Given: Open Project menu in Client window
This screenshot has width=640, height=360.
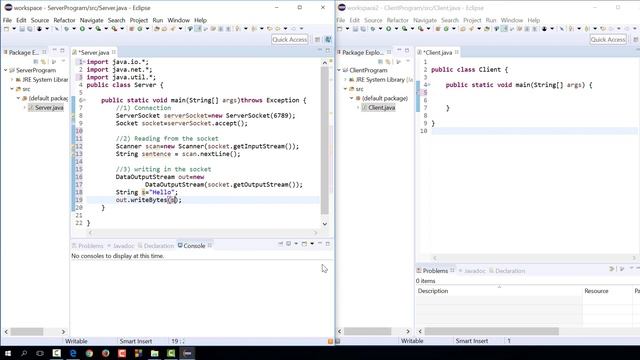Looking at the screenshot, I should (x=472, y=20).
